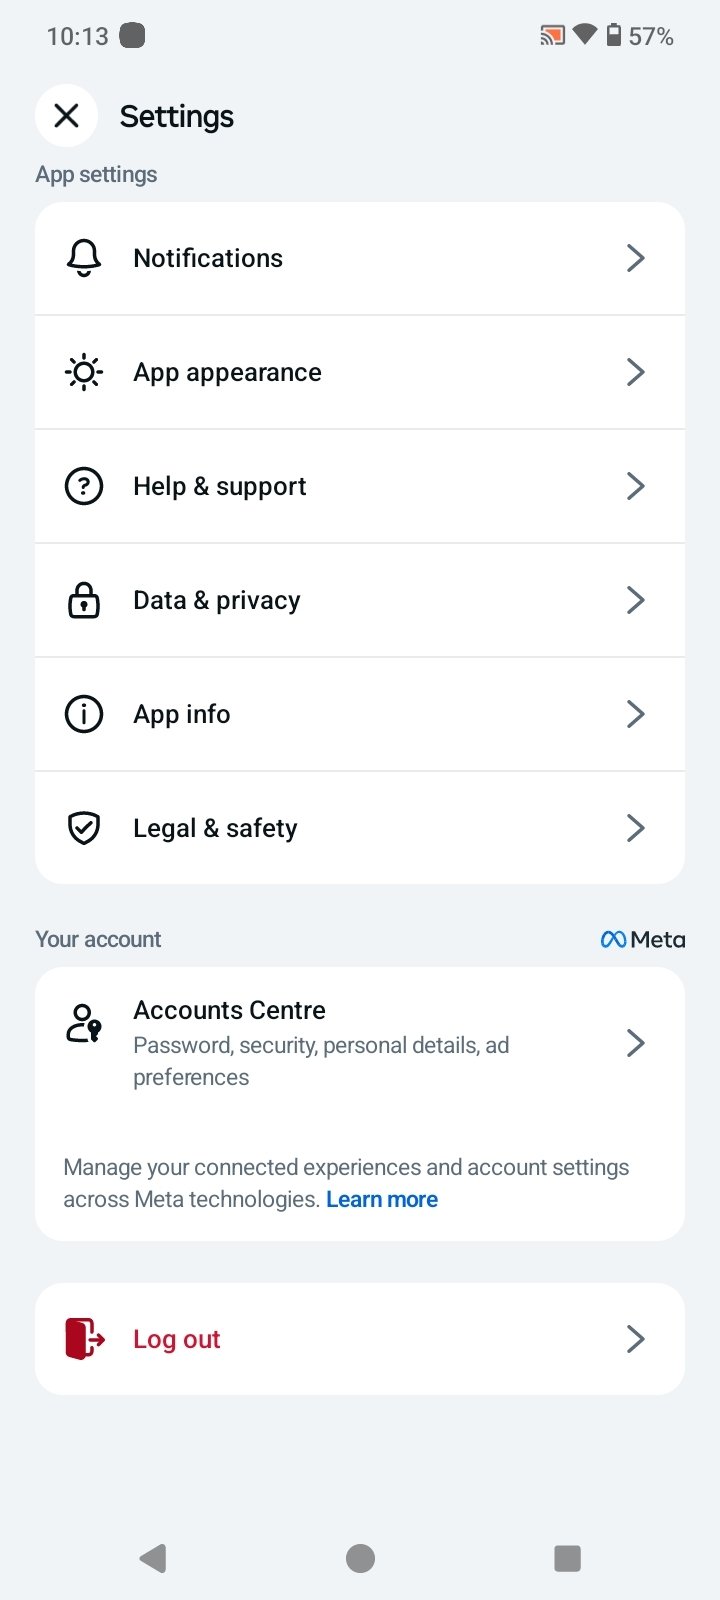Open the Data & privacy menu item
Screen dimensions: 720x1600
point(217,600)
